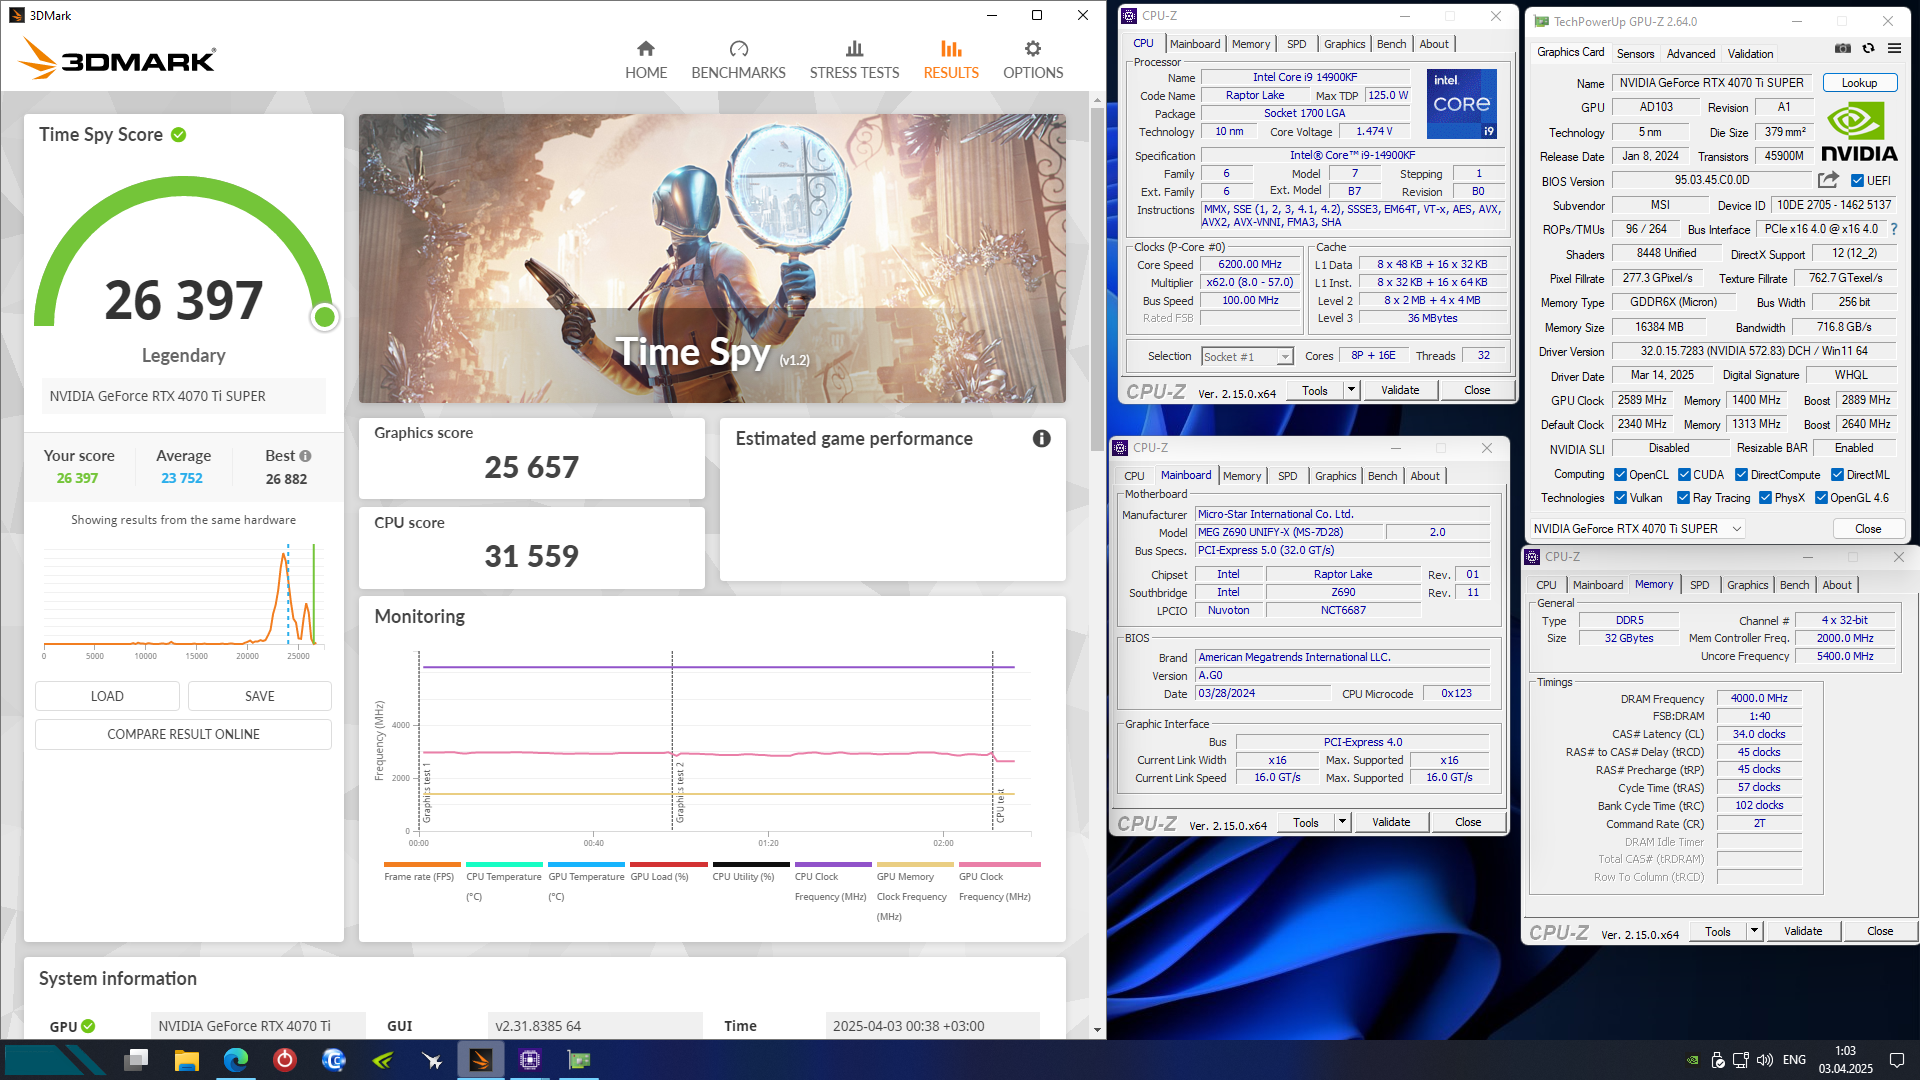Toggle the PhysX checkbox
This screenshot has height=1080, width=1920.
click(1765, 498)
